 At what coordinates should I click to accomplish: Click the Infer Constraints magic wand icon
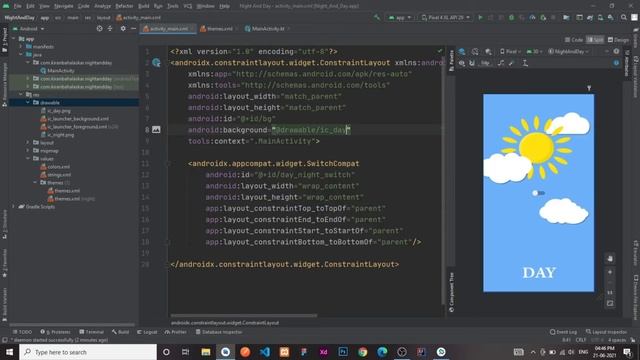(x=511, y=63)
